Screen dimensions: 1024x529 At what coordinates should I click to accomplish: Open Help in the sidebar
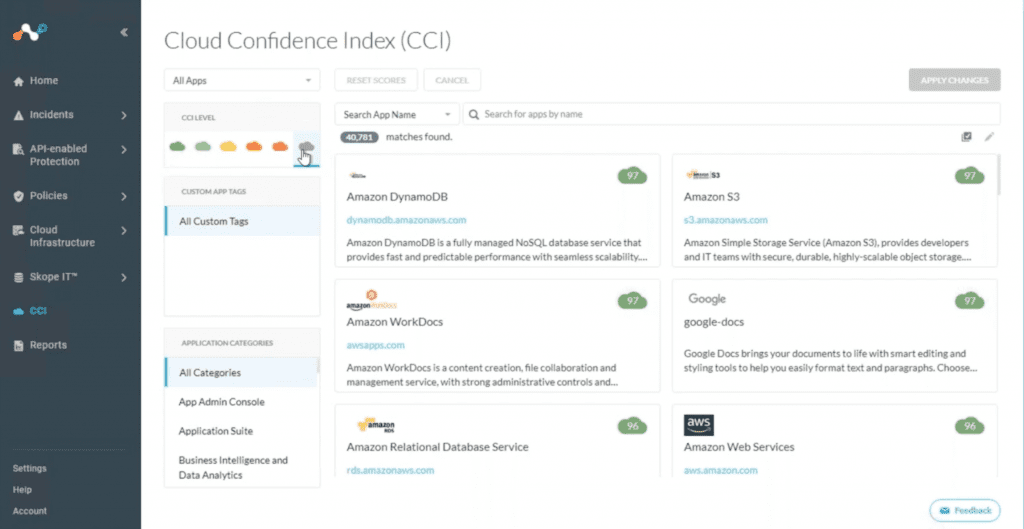(x=22, y=490)
